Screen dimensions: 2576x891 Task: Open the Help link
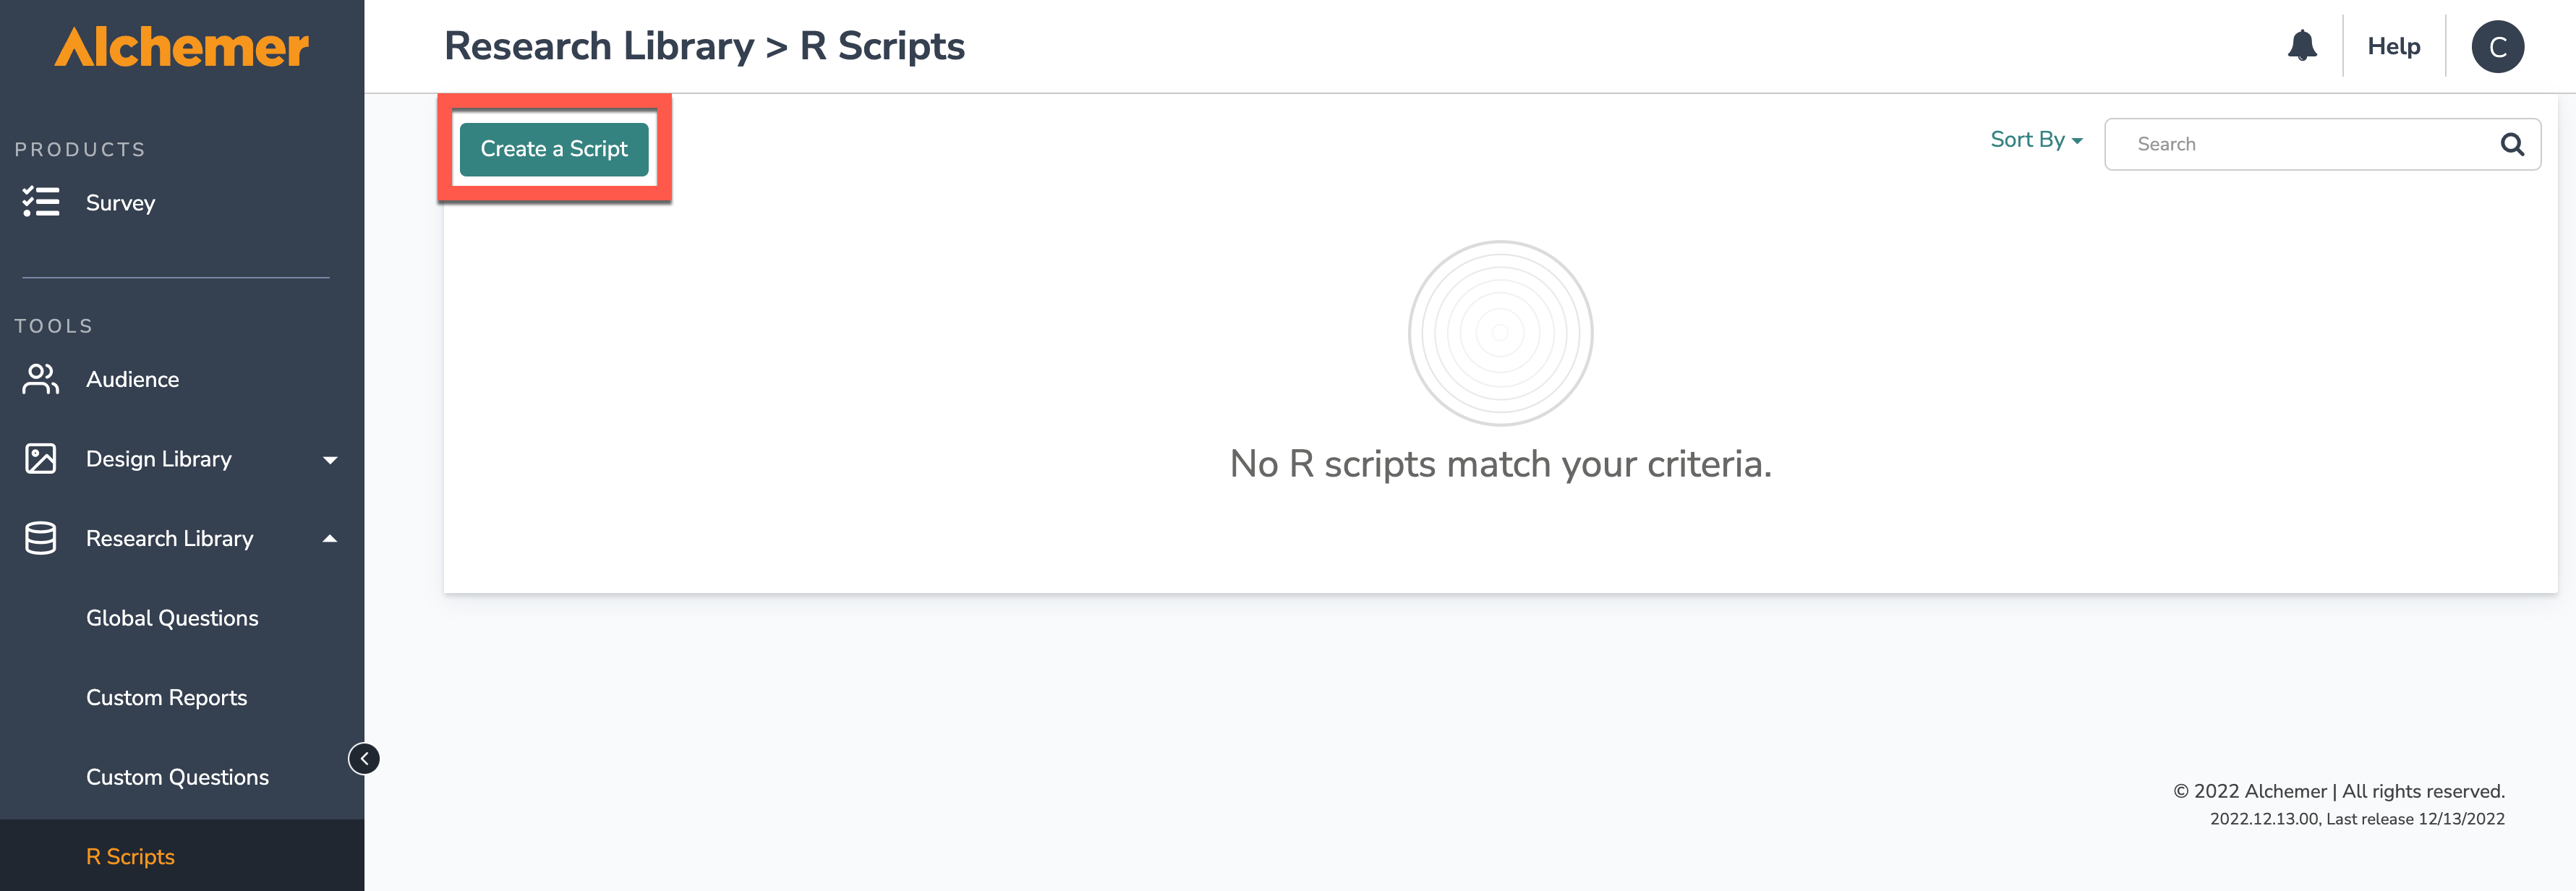[x=2393, y=47]
